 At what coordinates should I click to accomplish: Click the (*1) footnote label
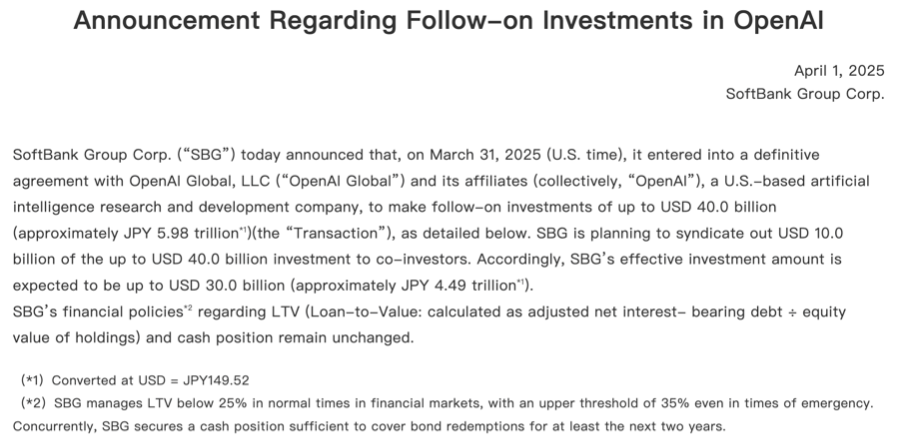(x=33, y=381)
